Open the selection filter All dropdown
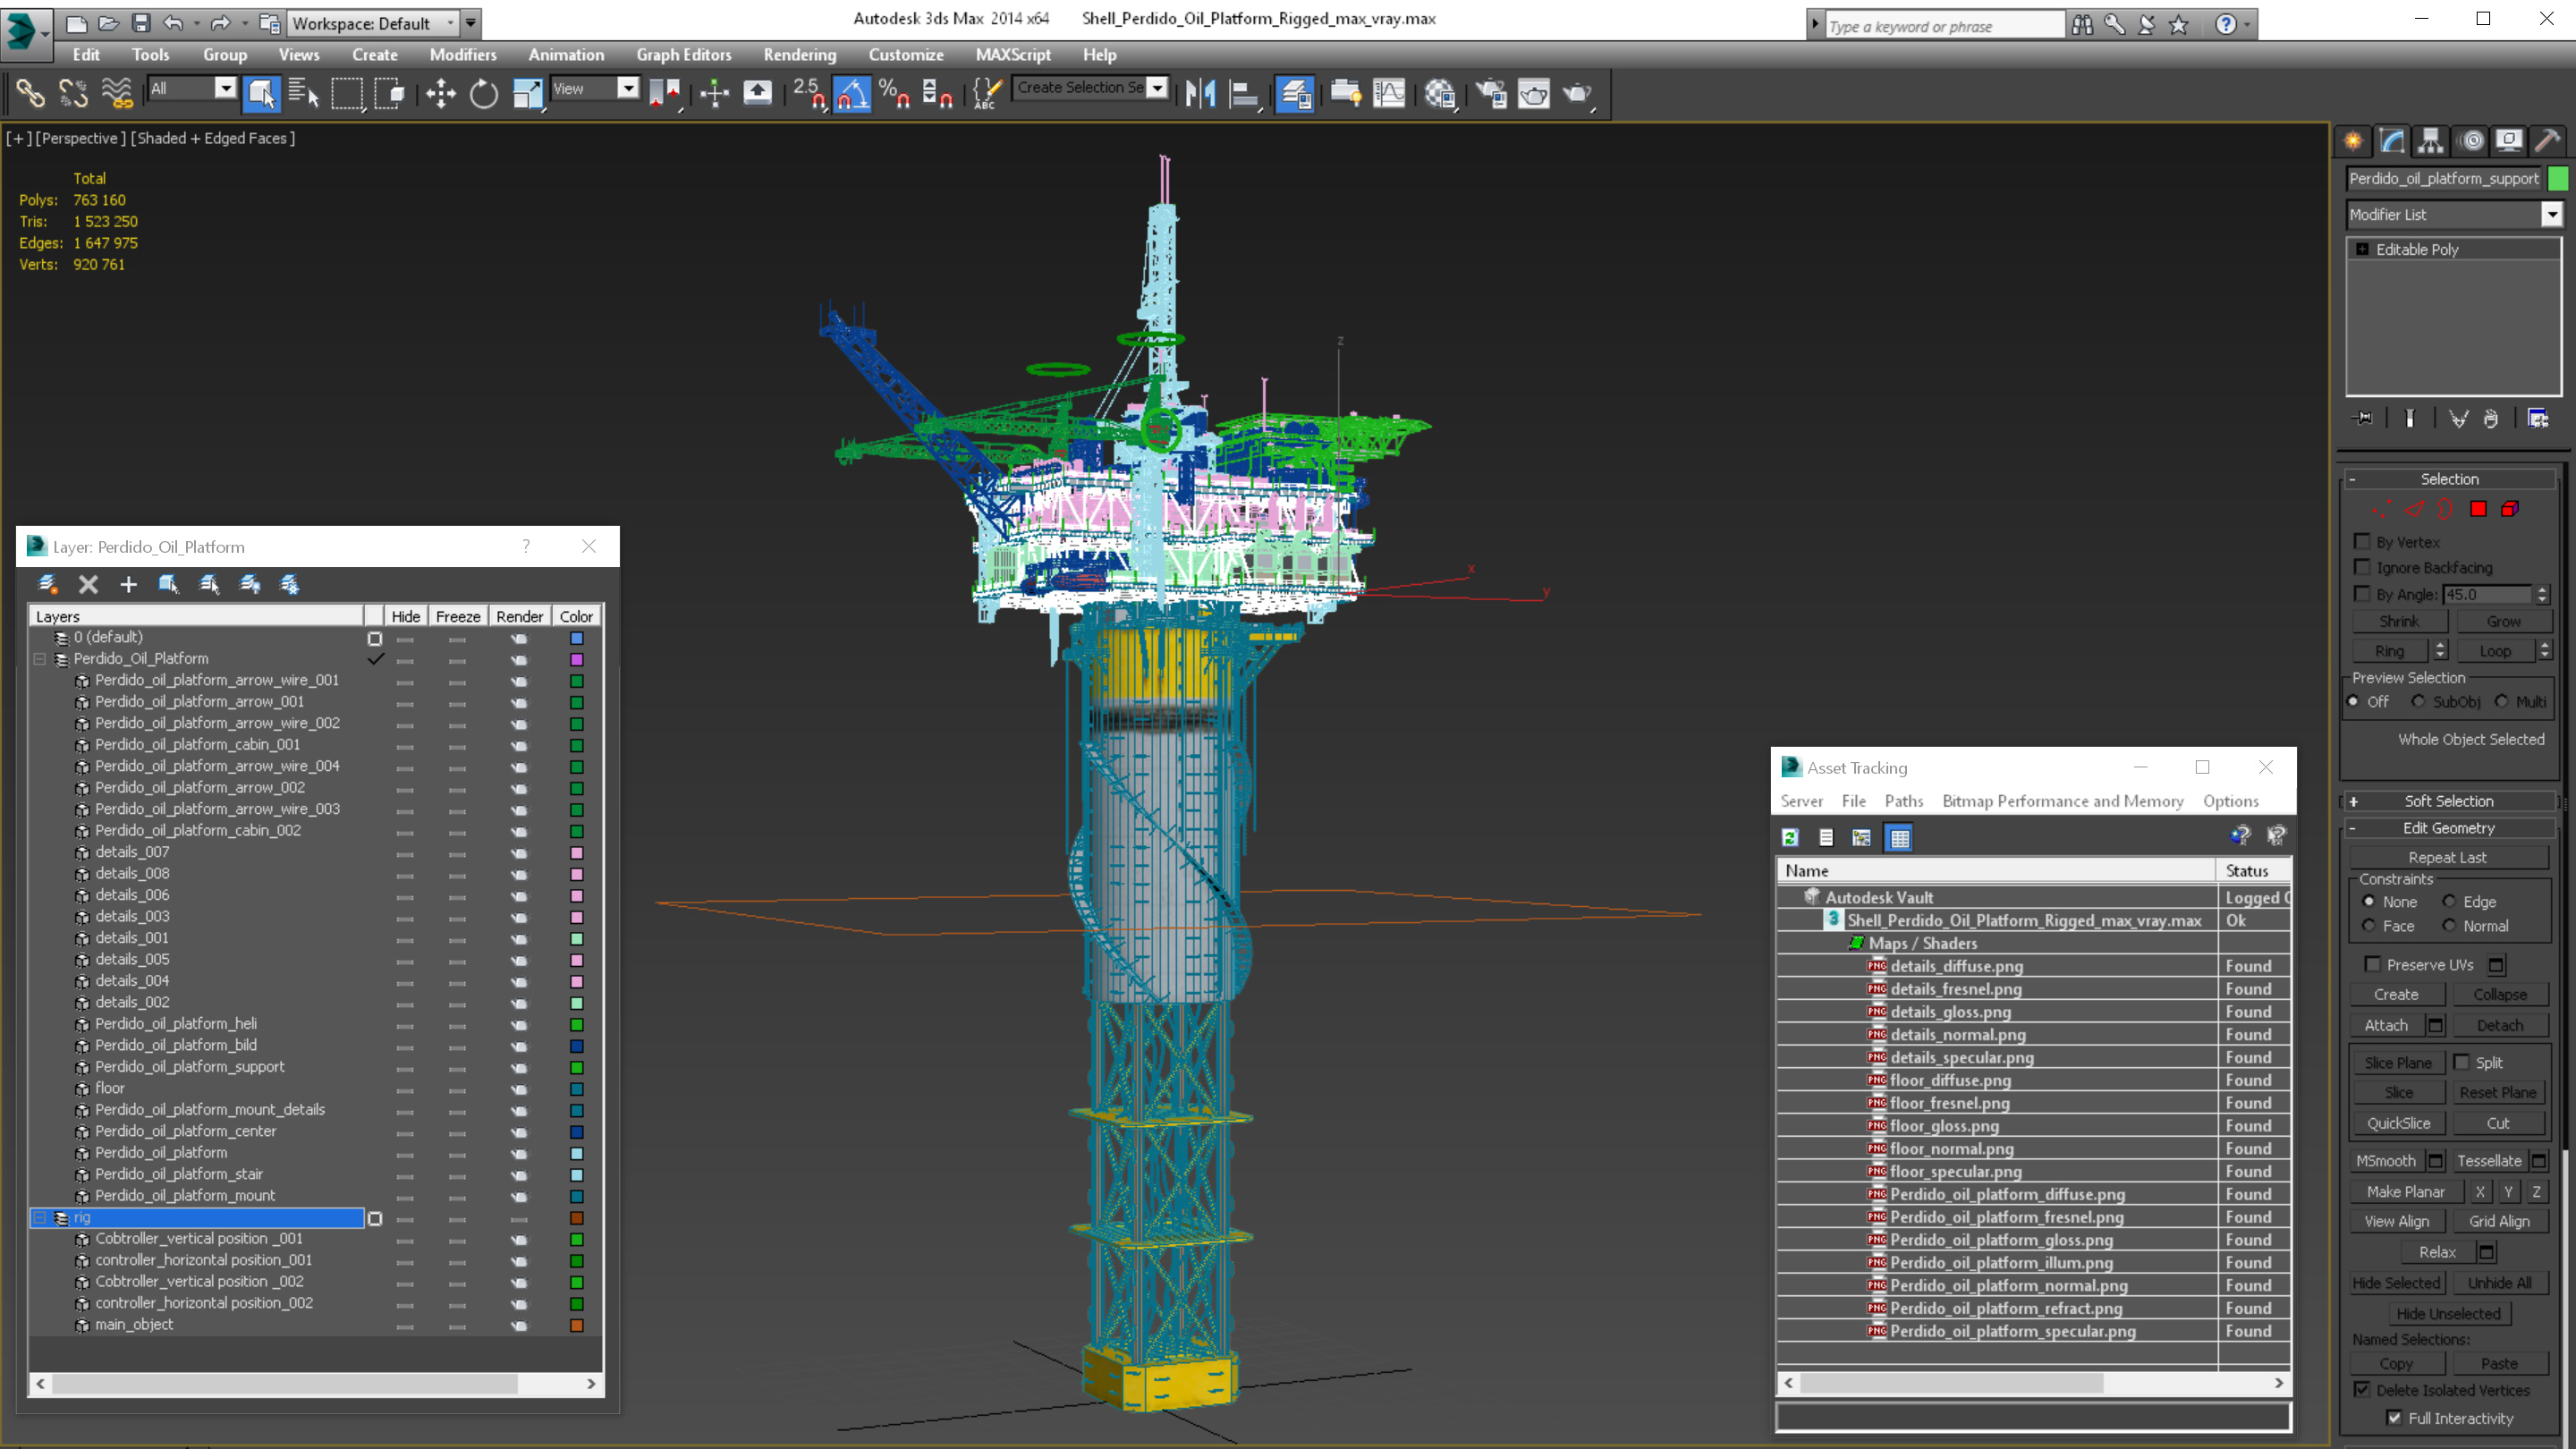 coord(226,89)
